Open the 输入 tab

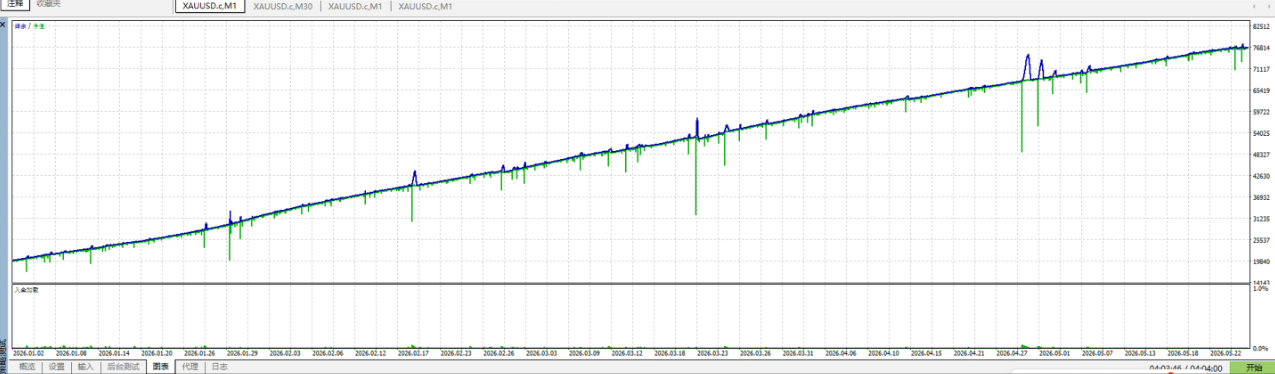[x=85, y=367]
